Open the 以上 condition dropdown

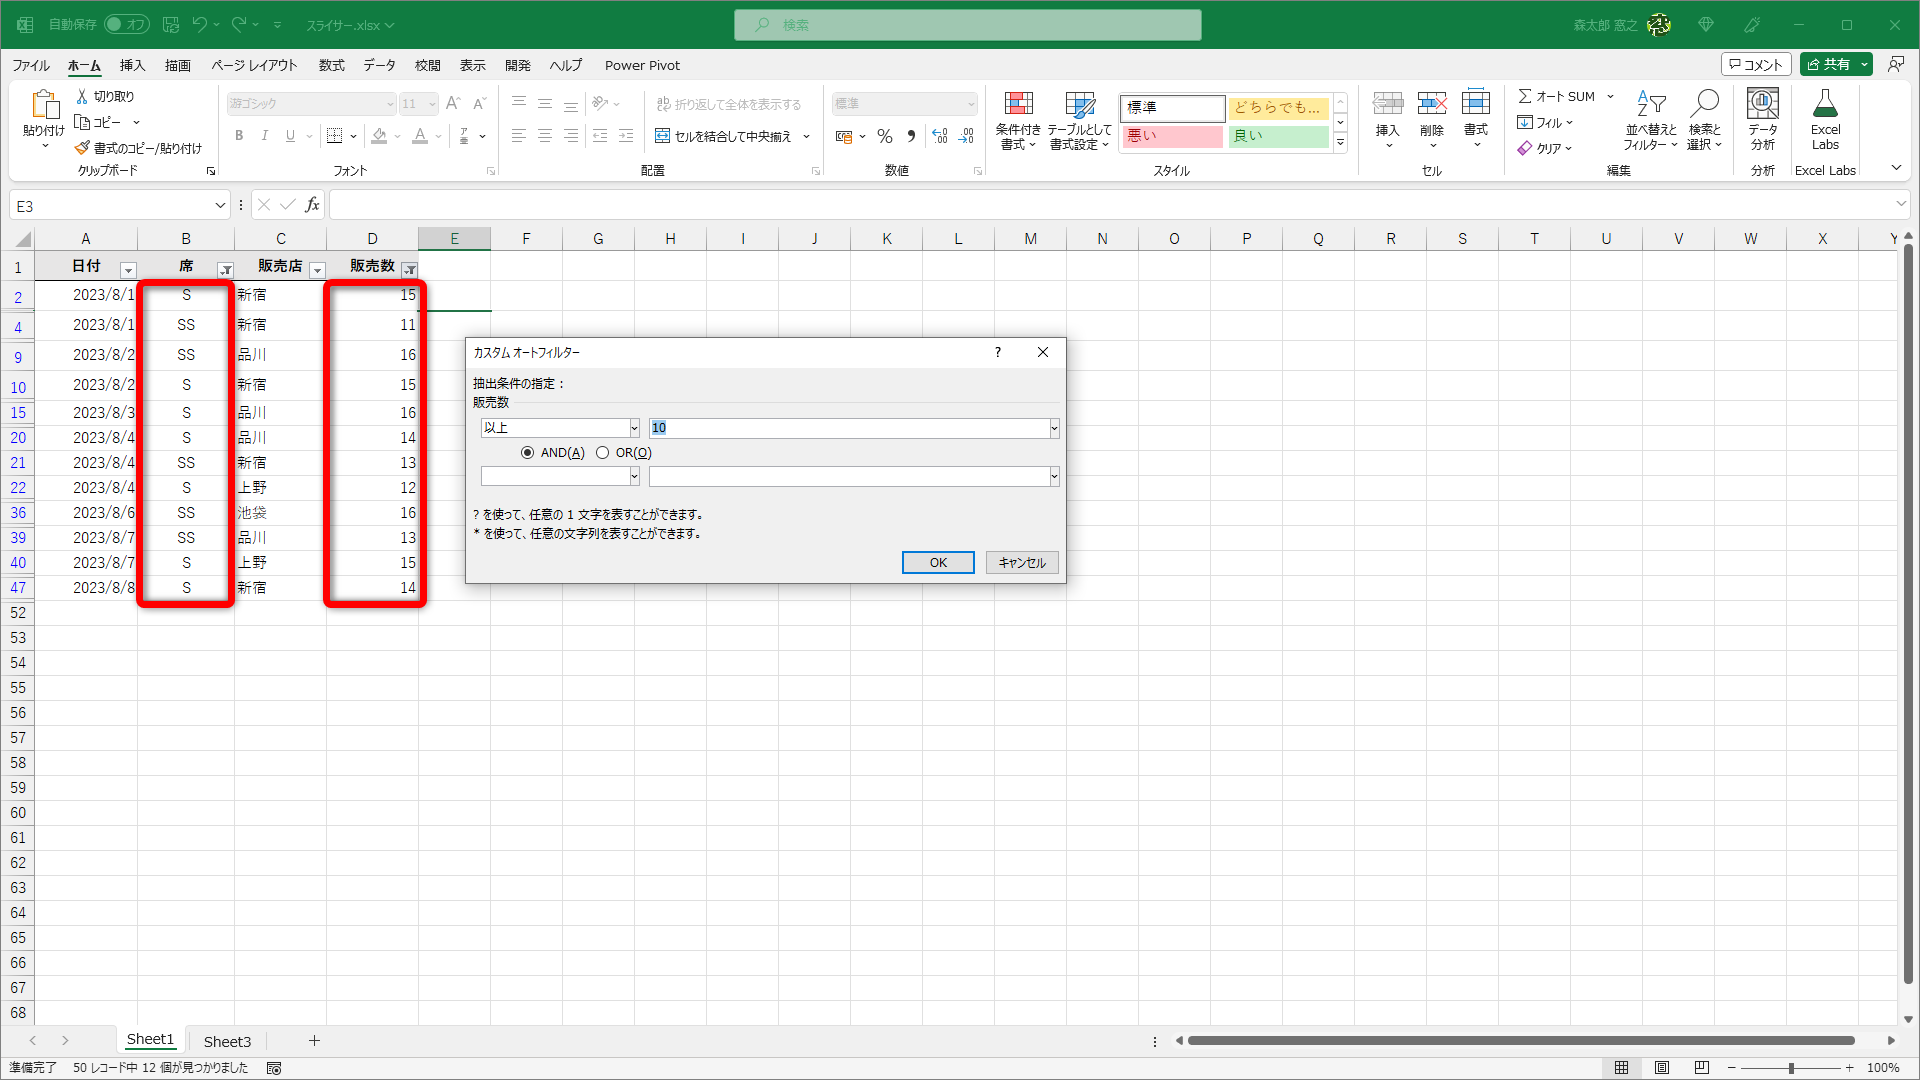pos(634,428)
